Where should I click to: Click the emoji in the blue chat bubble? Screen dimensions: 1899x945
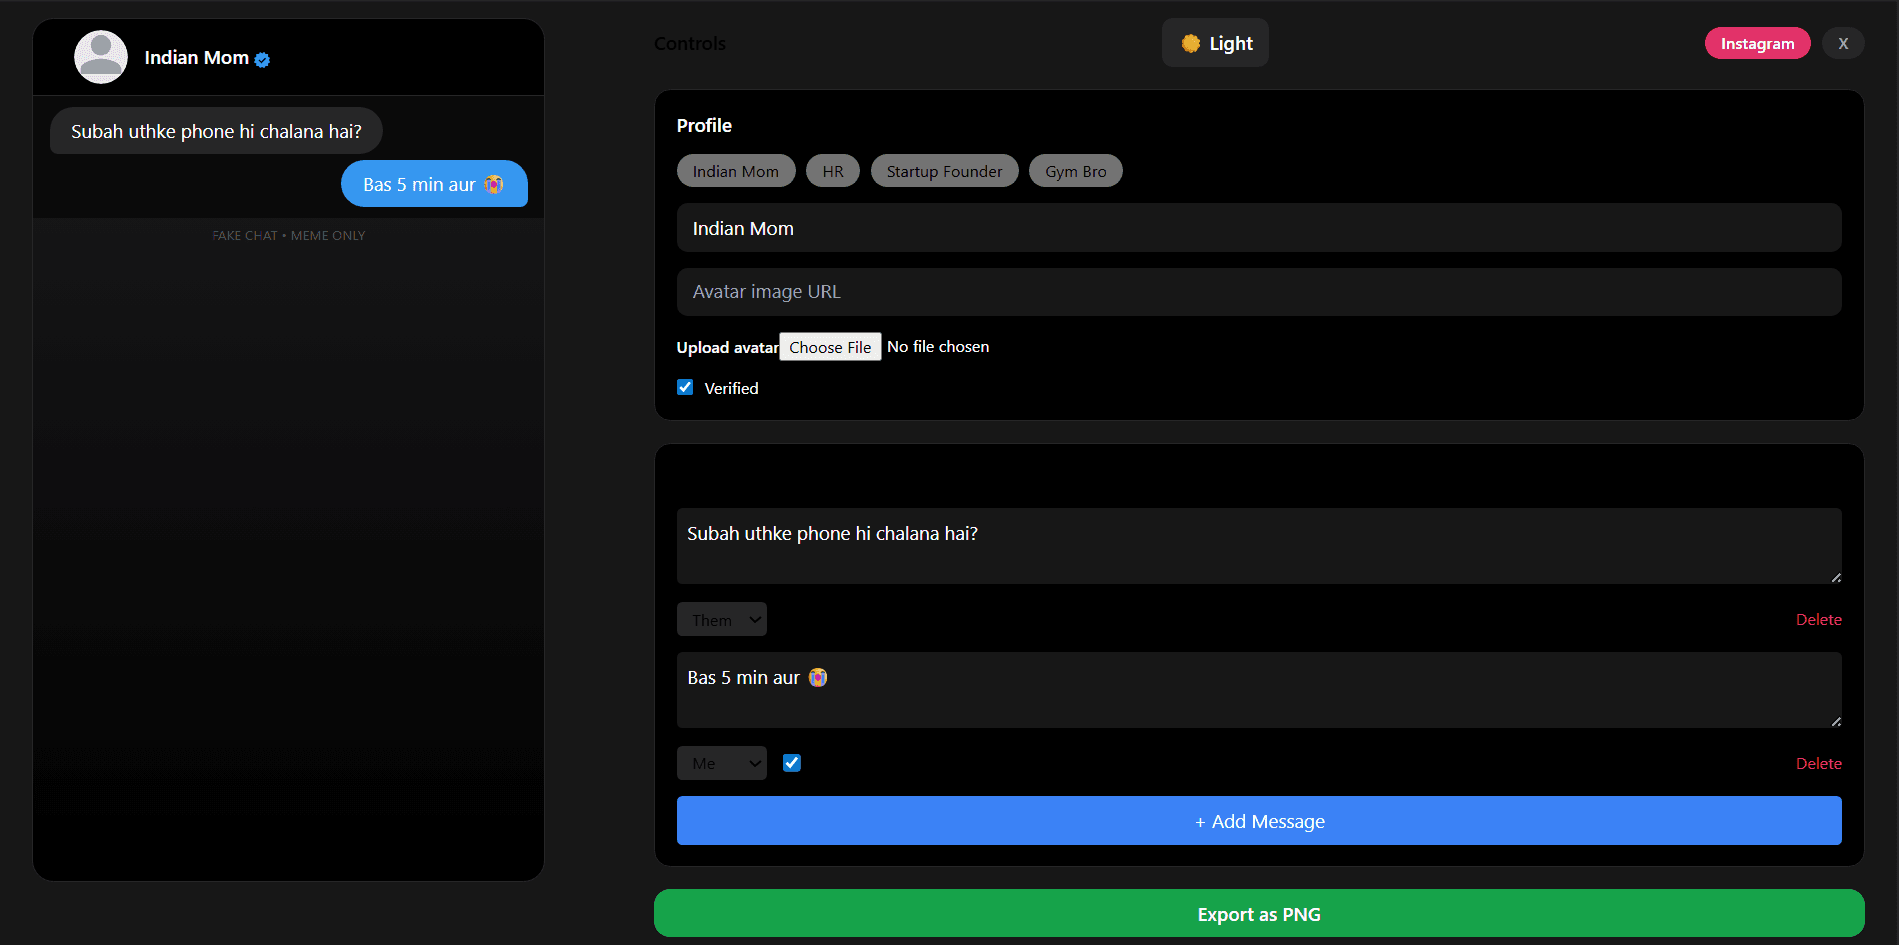[494, 185]
